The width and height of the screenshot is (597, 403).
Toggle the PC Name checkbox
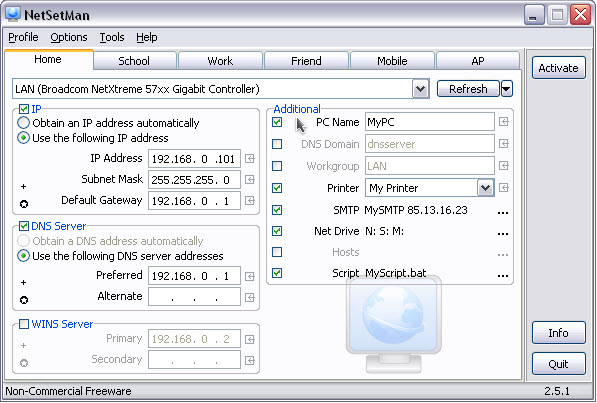tap(277, 122)
